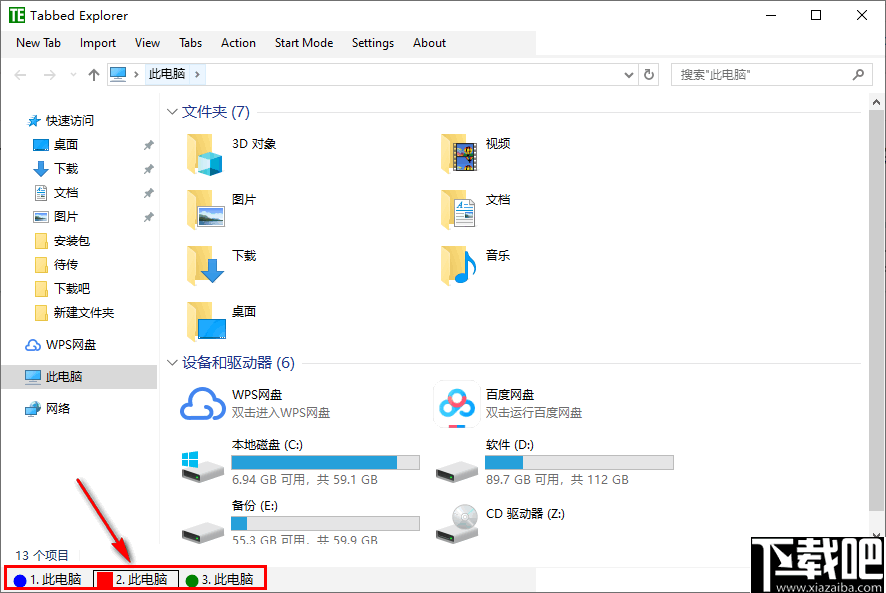Open the address bar history dropdown
This screenshot has height=593, width=886.
point(629,74)
